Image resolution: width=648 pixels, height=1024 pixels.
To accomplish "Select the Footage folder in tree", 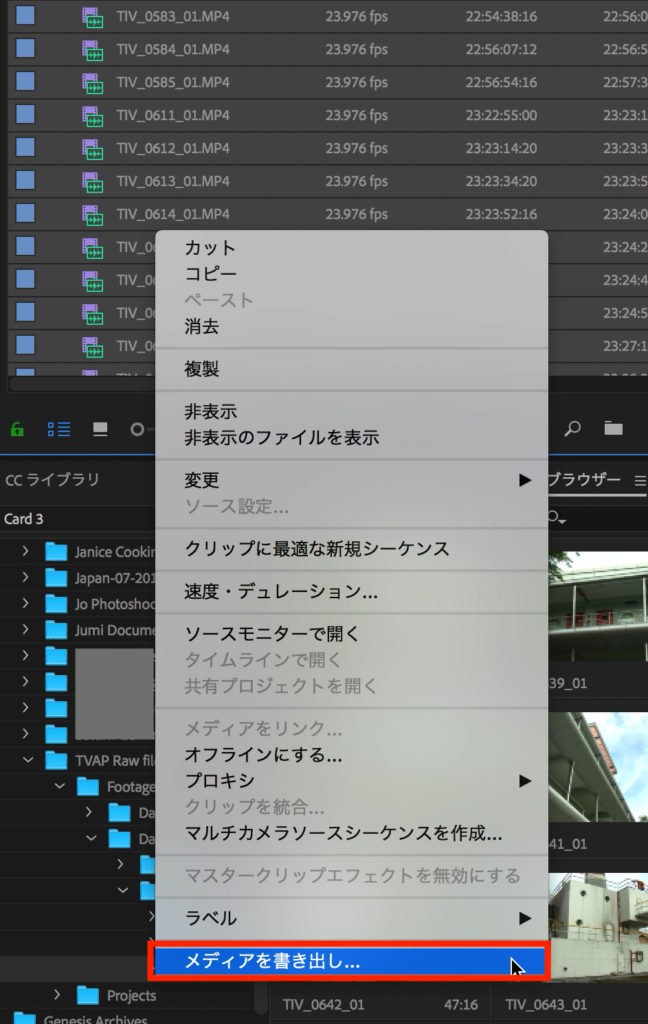I will click(130, 787).
